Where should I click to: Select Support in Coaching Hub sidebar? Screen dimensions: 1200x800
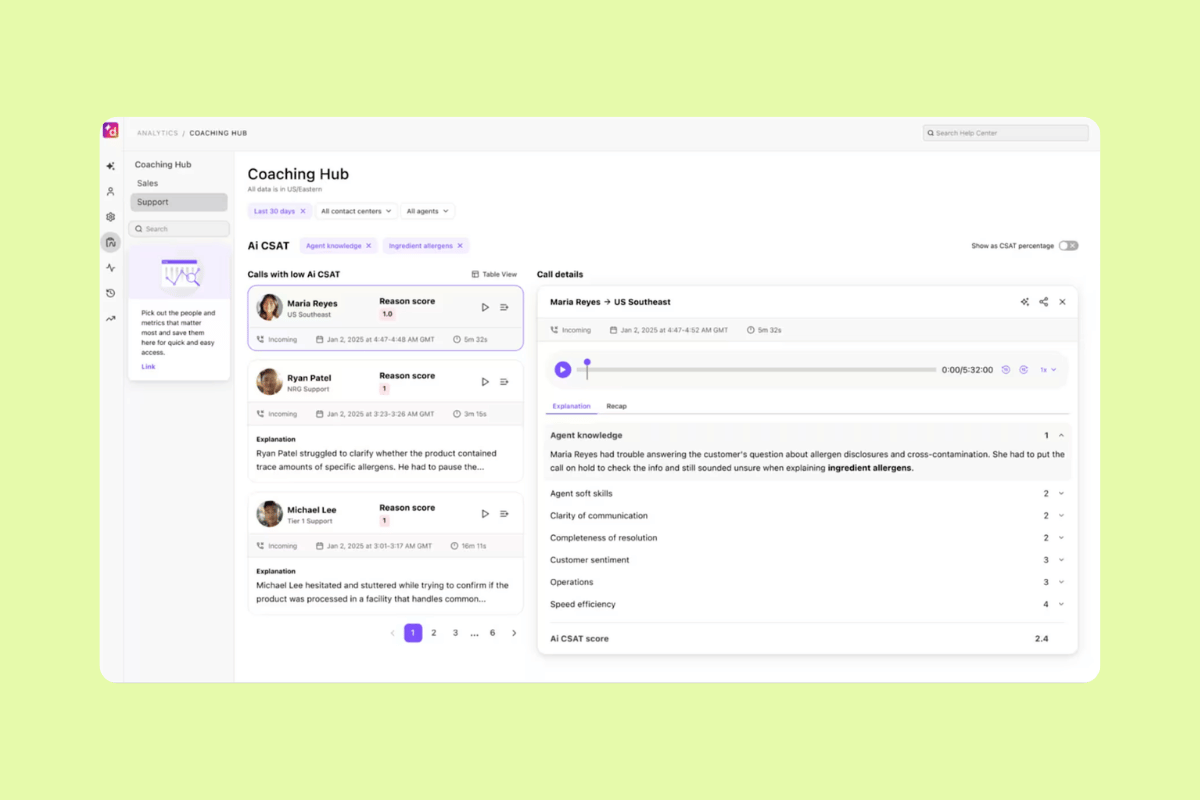tap(179, 202)
